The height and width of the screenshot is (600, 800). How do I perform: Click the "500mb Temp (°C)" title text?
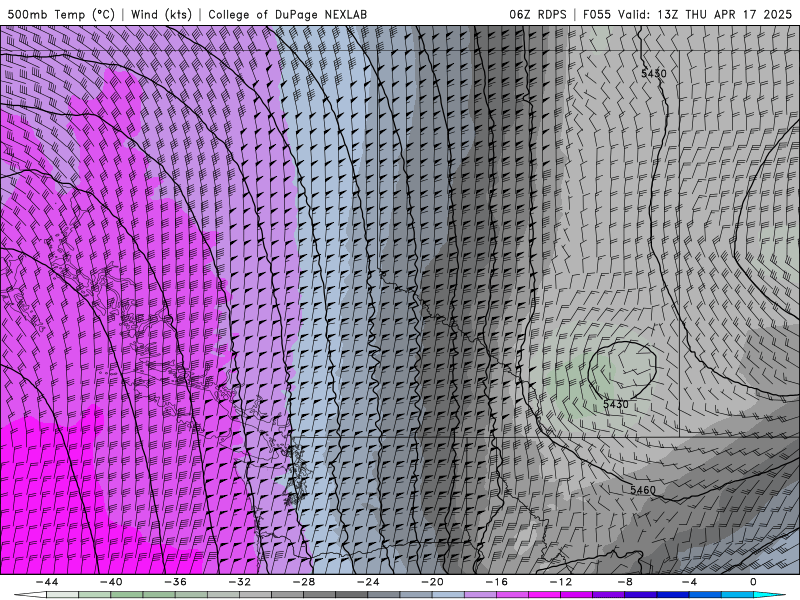(61, 14)
